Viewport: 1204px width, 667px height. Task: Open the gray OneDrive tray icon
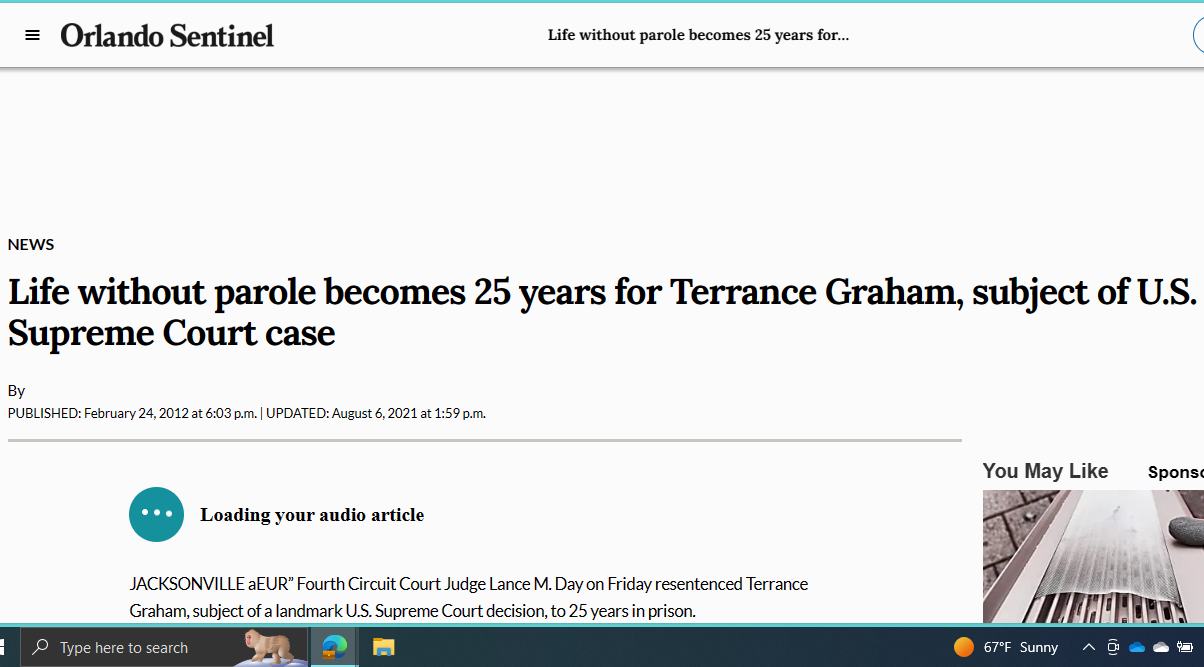pyautogui.click(x=1161, y=647)
